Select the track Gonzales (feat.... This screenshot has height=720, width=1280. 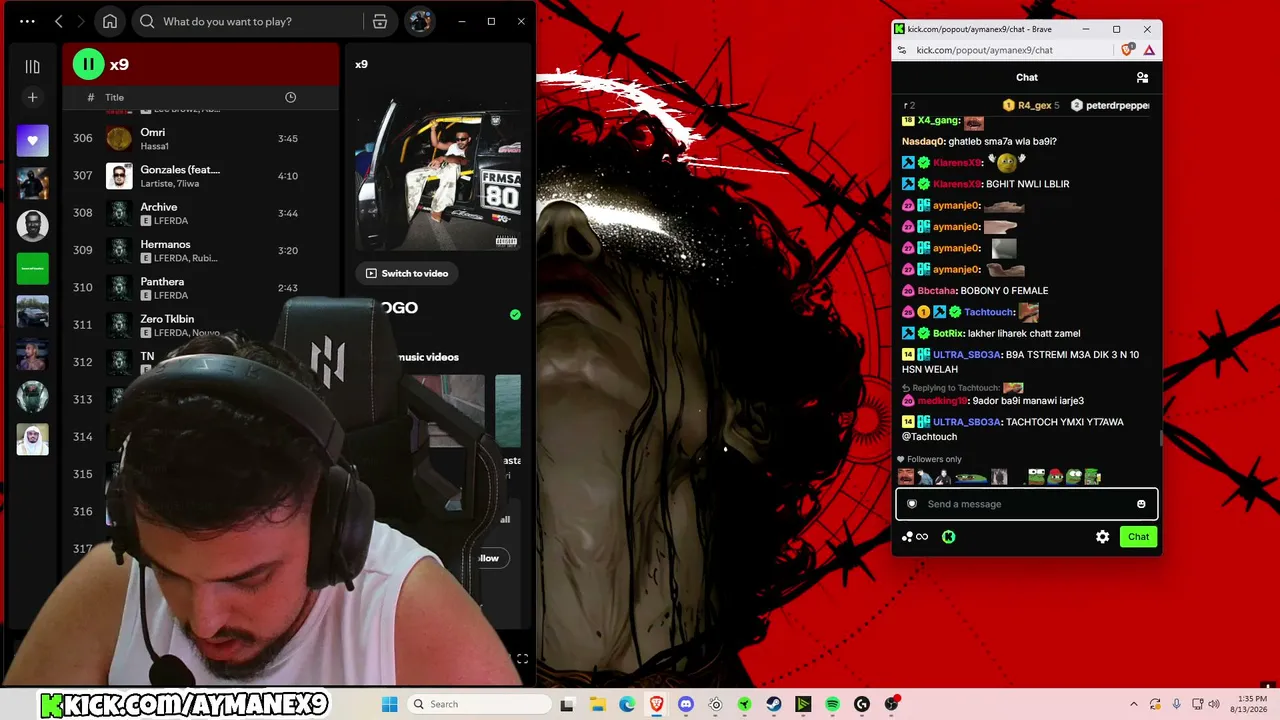click(200, 175)
